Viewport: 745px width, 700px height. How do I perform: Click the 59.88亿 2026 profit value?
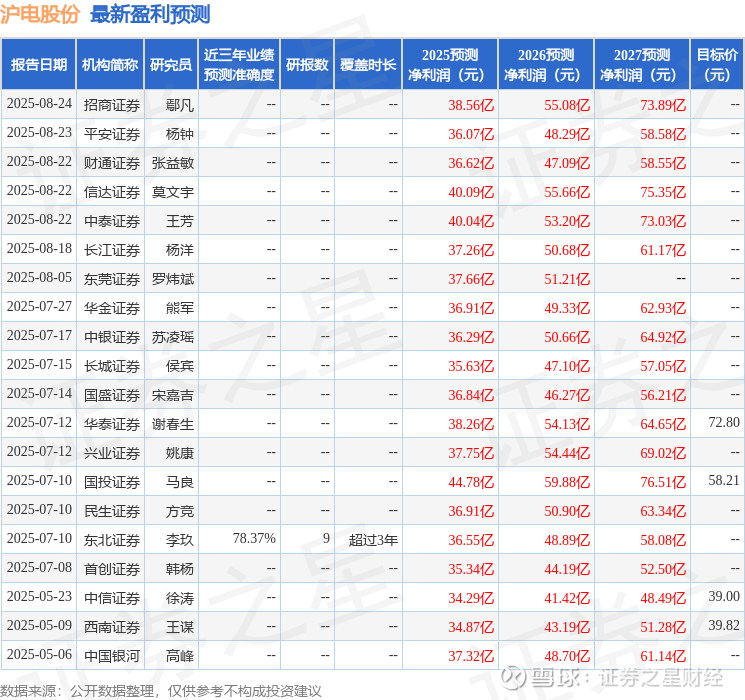pyautogui.click(x=567, y=482)
